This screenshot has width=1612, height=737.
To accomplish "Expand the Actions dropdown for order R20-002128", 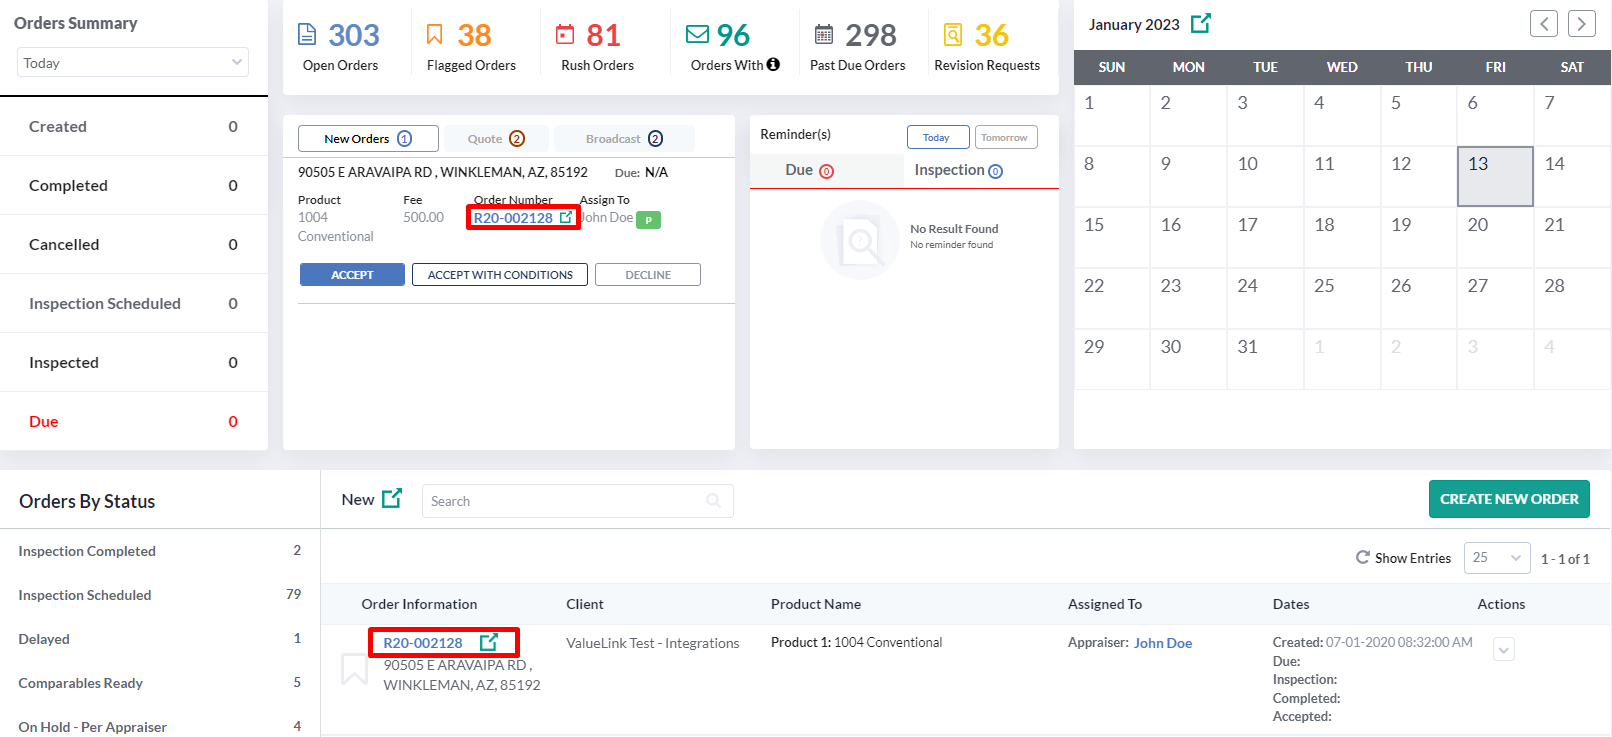I will click(1504, 650).
